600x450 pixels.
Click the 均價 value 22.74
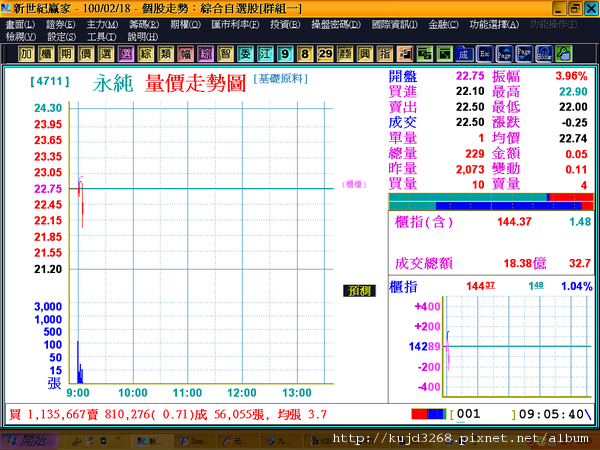coord(573,138)
